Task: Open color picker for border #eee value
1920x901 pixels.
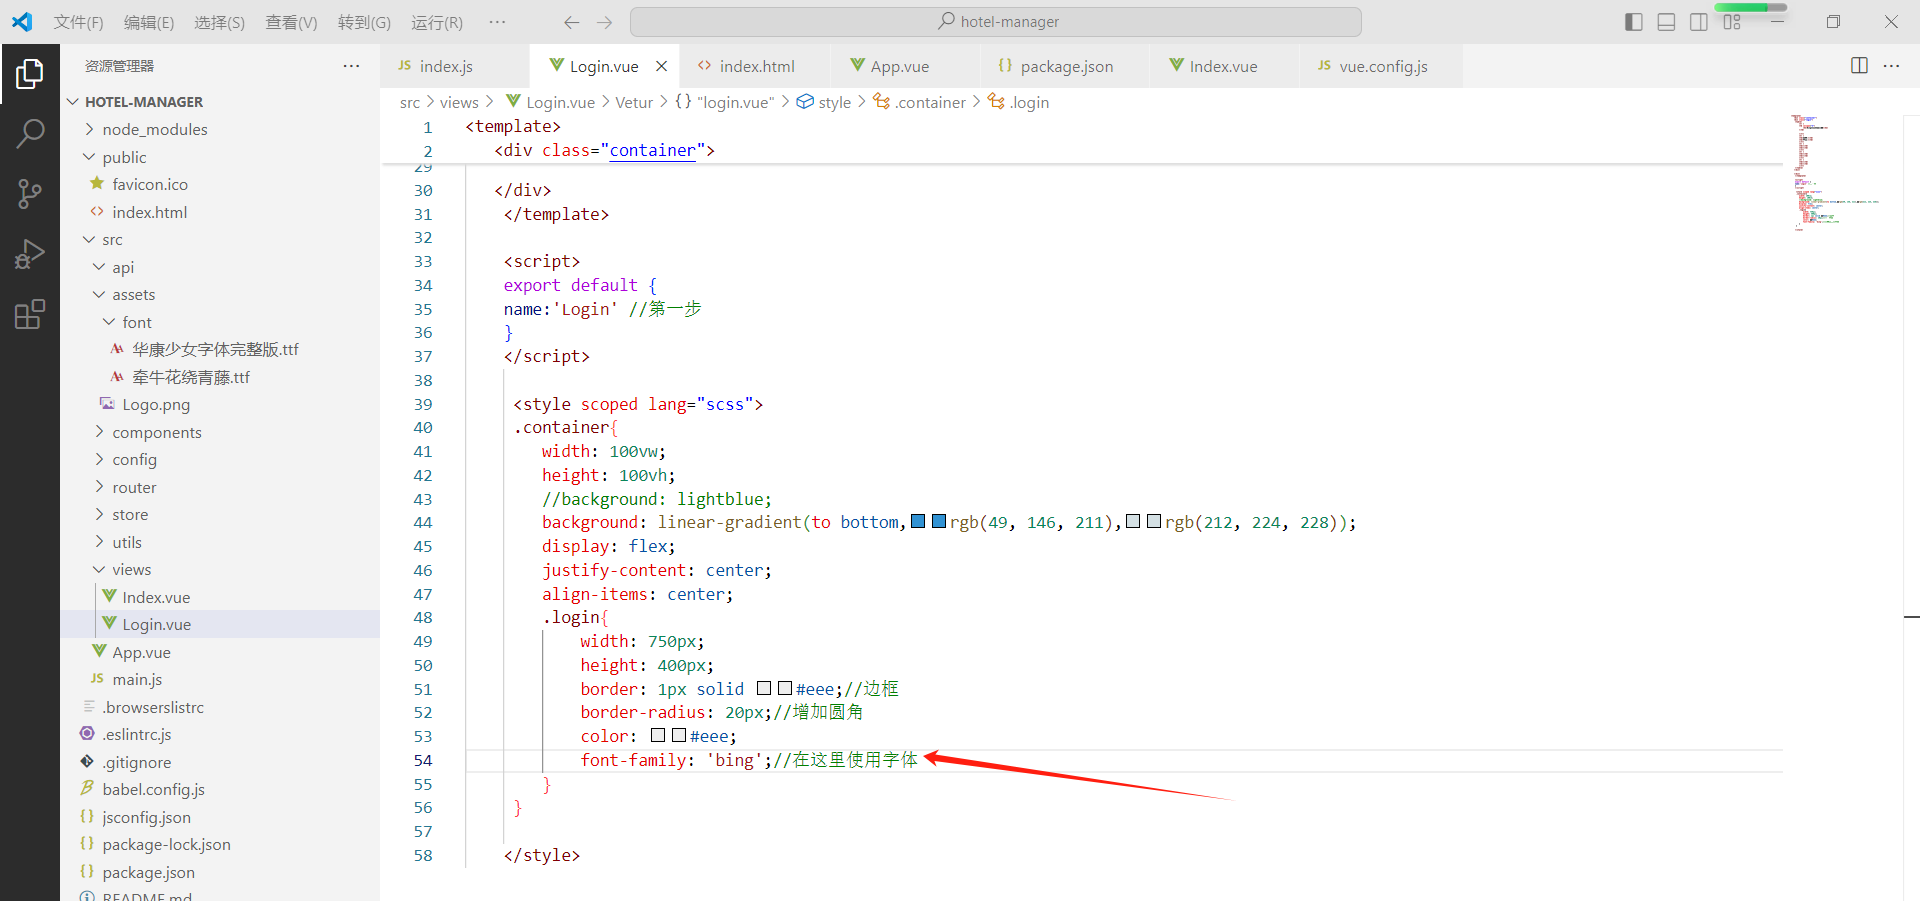Action: [785, 688]
